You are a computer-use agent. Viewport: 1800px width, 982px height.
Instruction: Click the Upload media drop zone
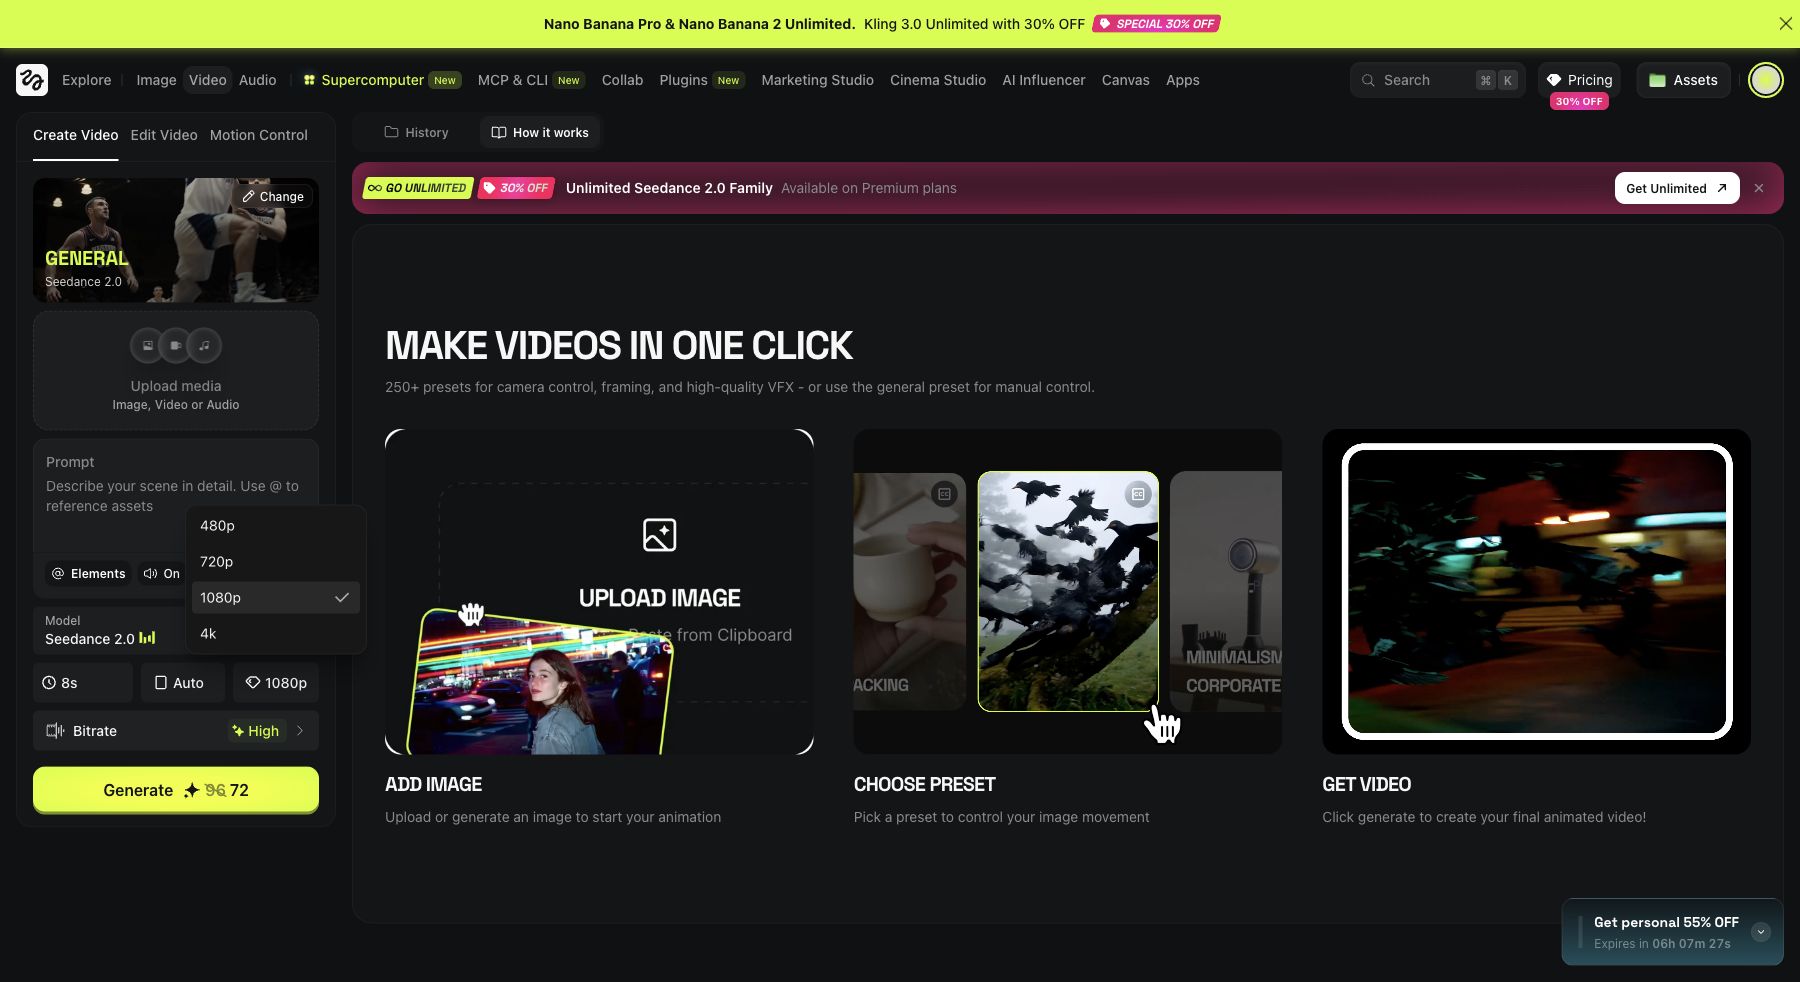(x=176, y=371)
